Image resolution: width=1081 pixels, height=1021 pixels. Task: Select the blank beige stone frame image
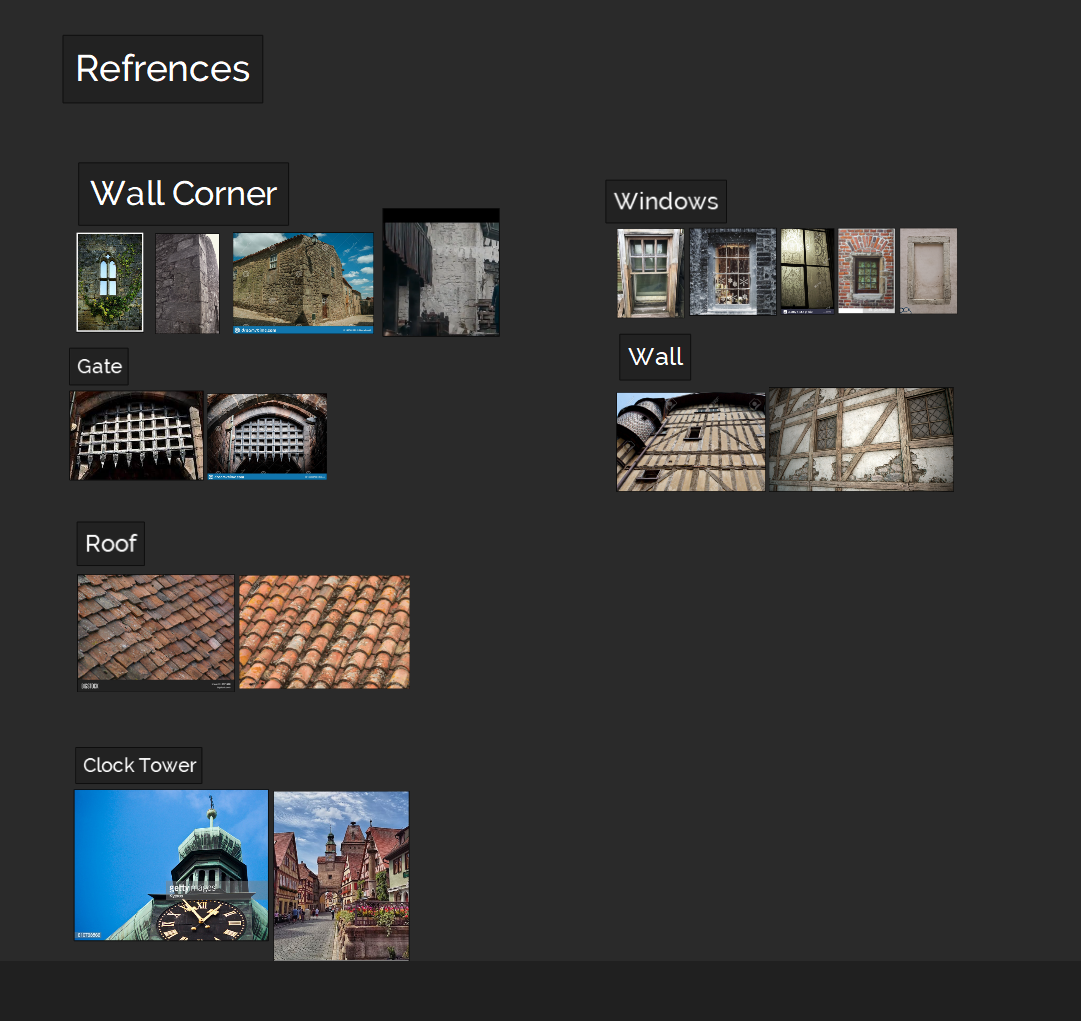pos(929,271)
